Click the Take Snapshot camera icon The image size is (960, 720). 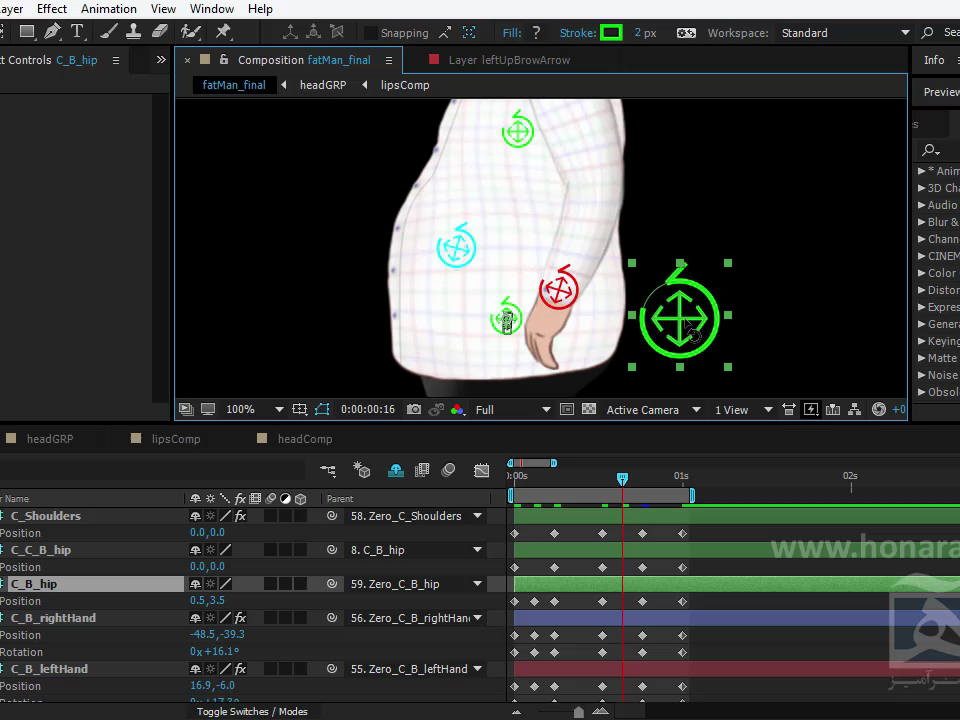click(414, 409)
